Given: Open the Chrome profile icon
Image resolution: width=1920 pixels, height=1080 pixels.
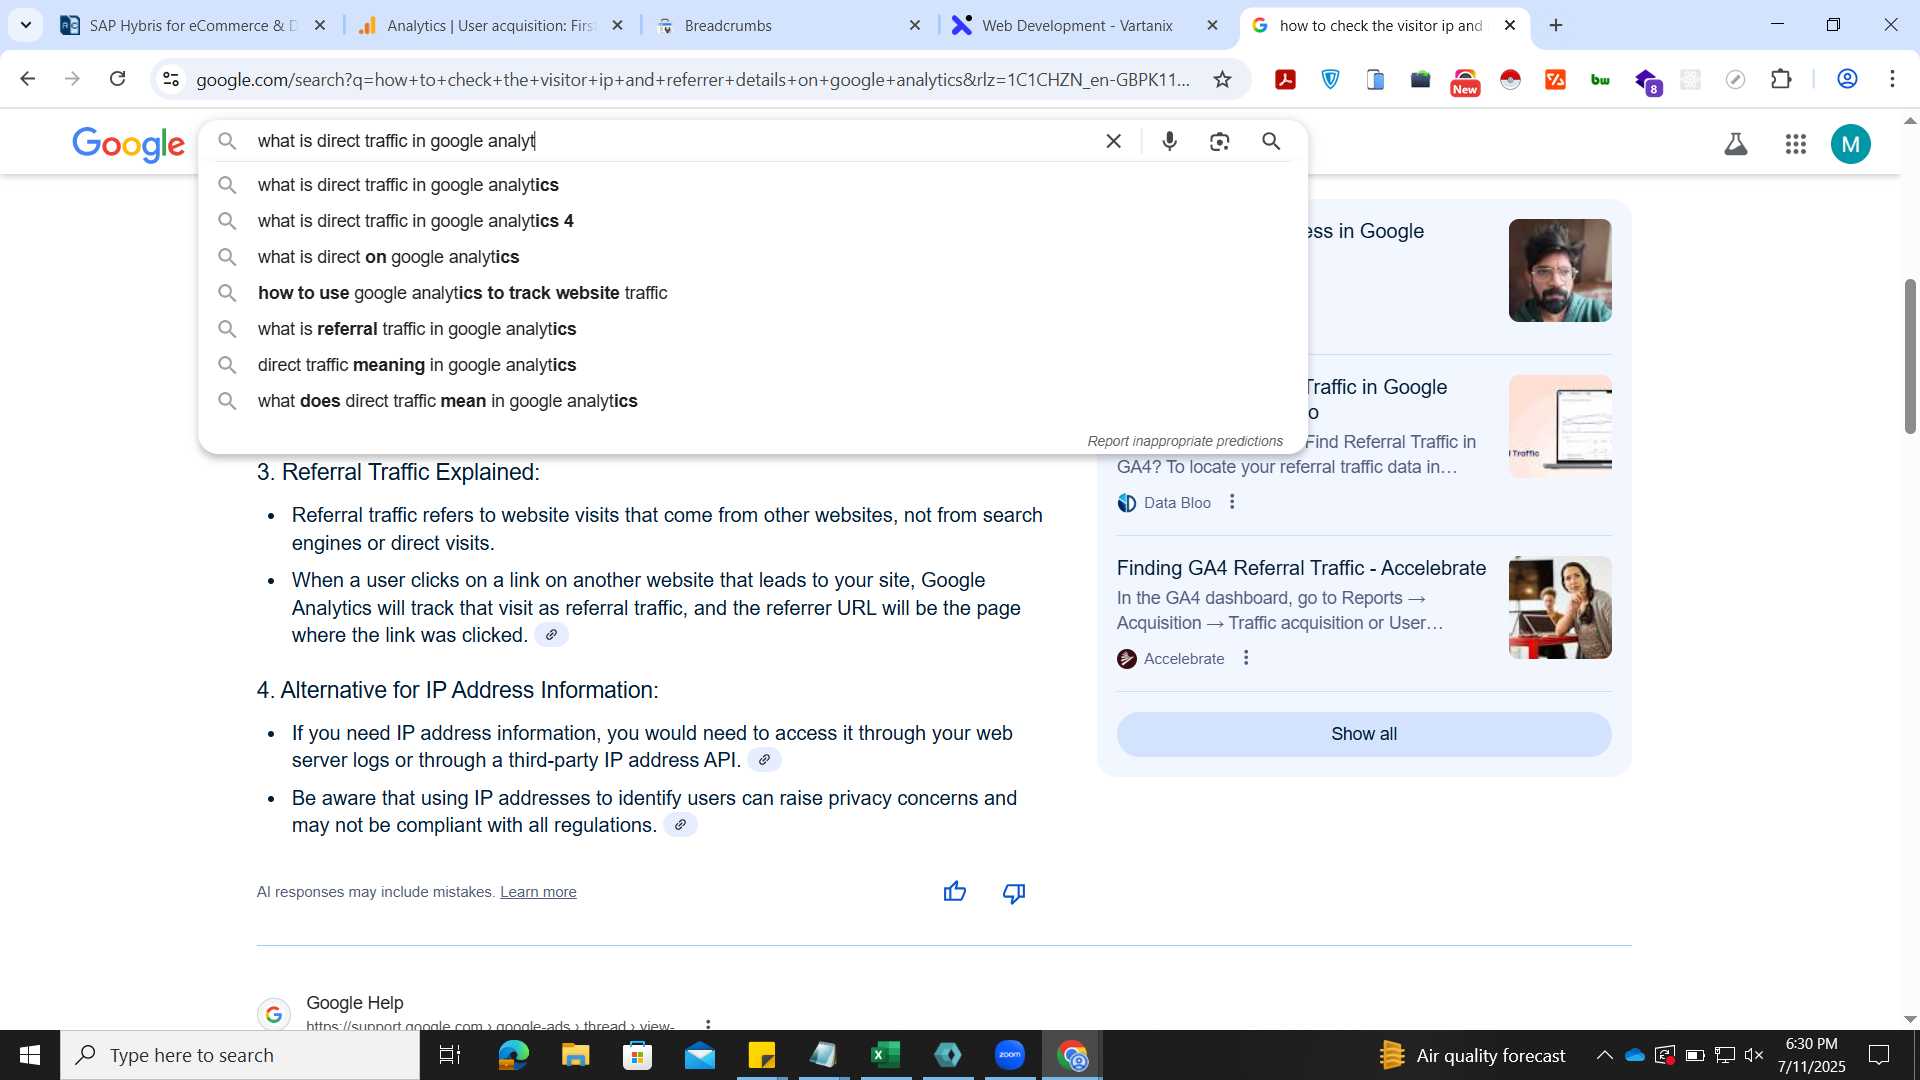Looking at the screenshot, I should click(x=1847, y=80).
